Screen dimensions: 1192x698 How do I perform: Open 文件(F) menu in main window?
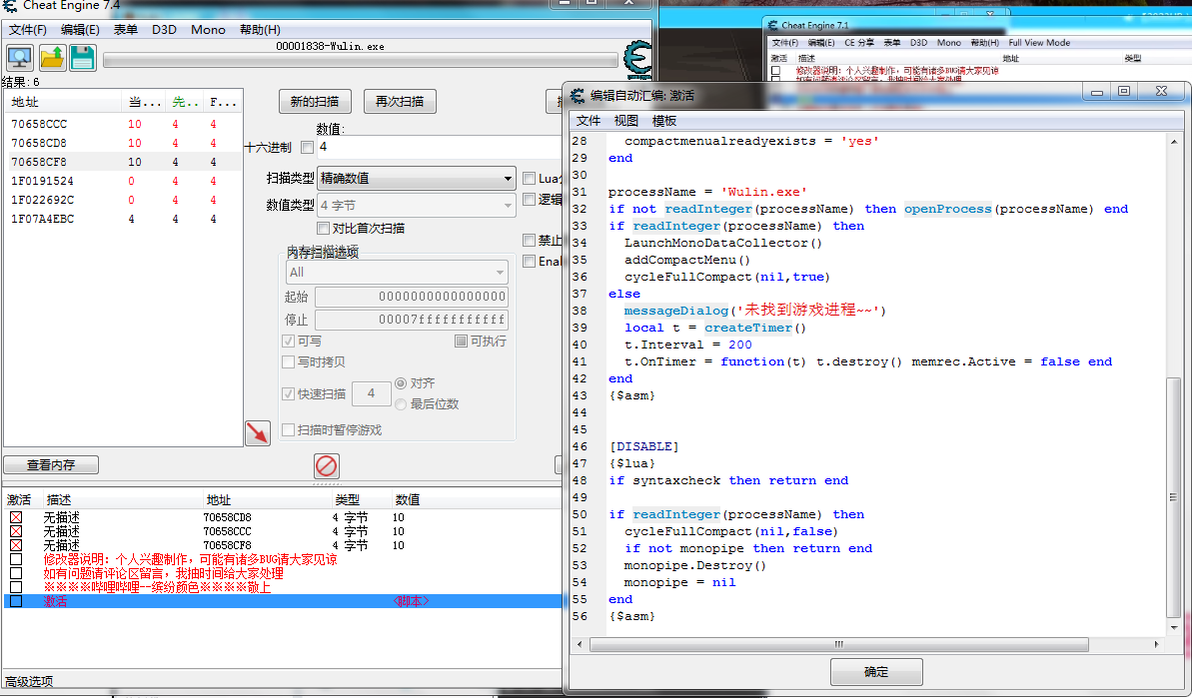(x=28, y=30)
